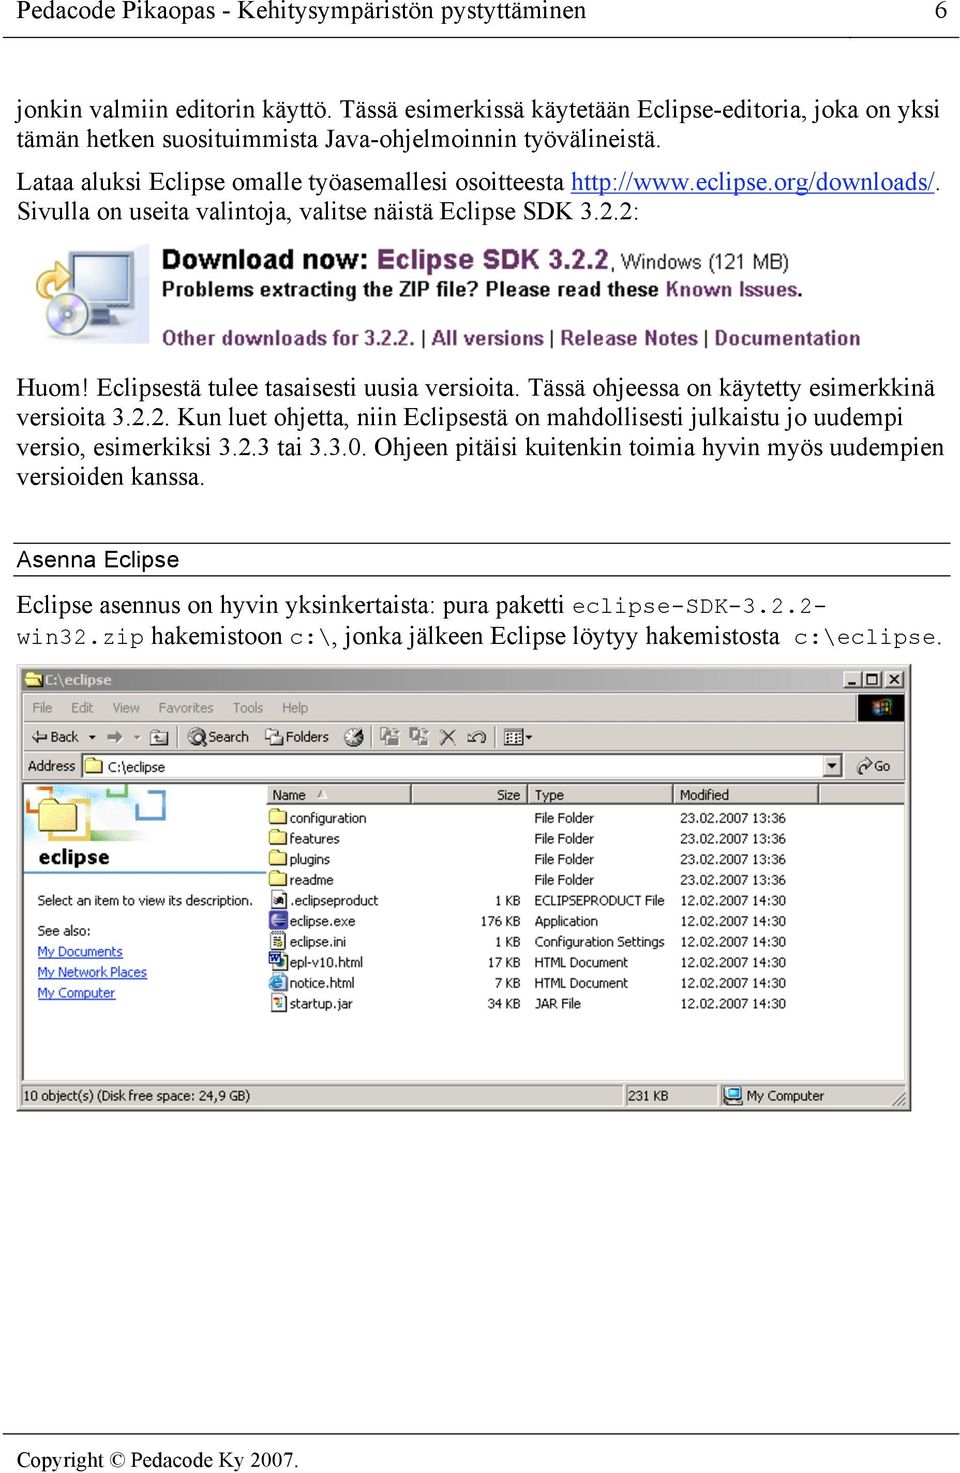Close the C:\eclipse window
Viewport: 960px width, 1473px height.
(894, 679)
